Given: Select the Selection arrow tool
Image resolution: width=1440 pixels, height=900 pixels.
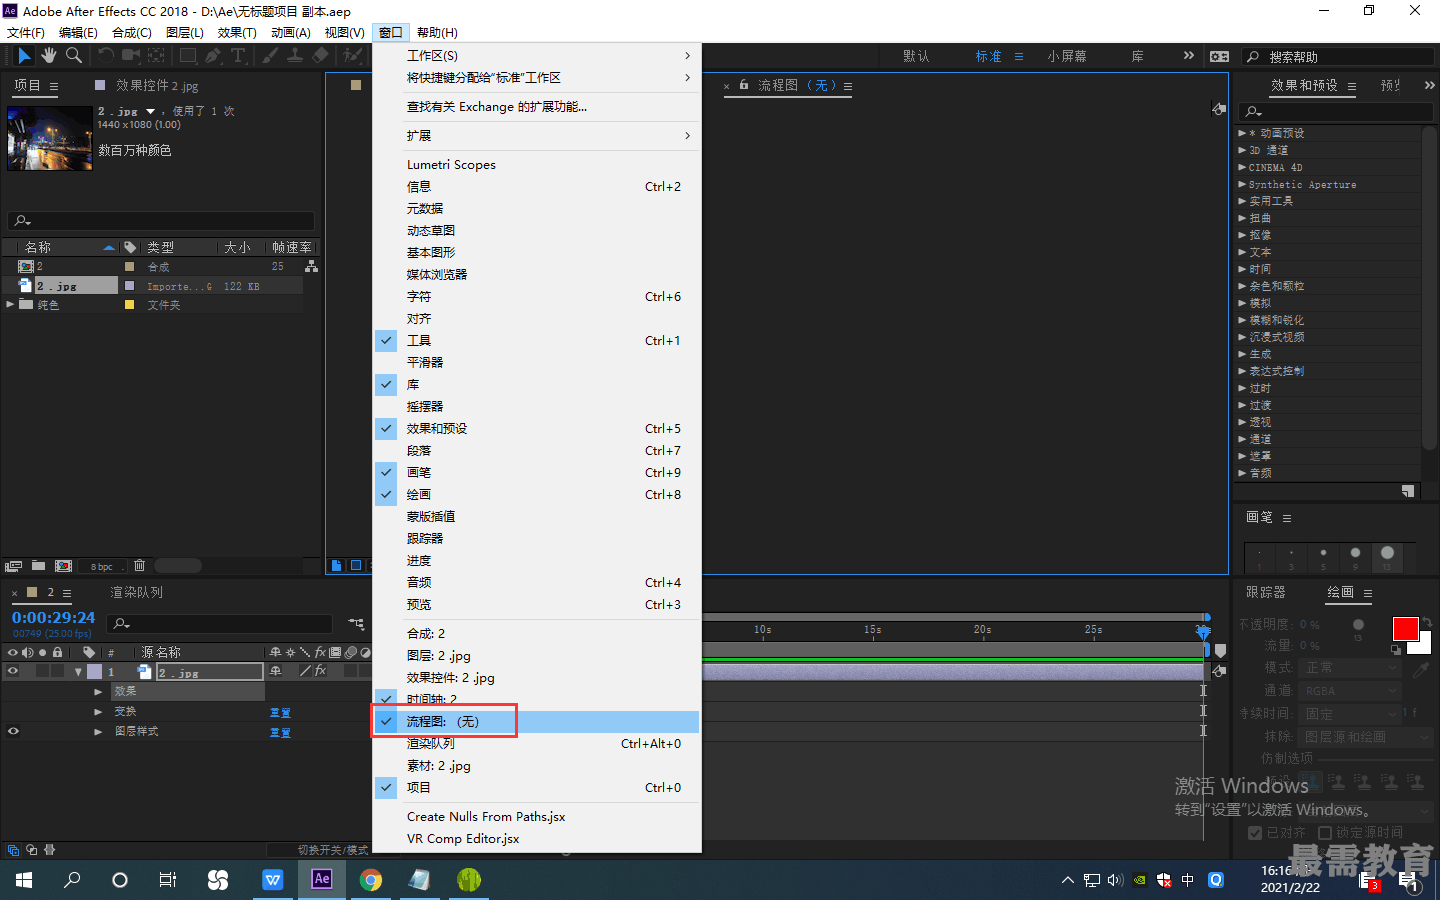Looking at the screenshot, I should click(x=24, y=56).
